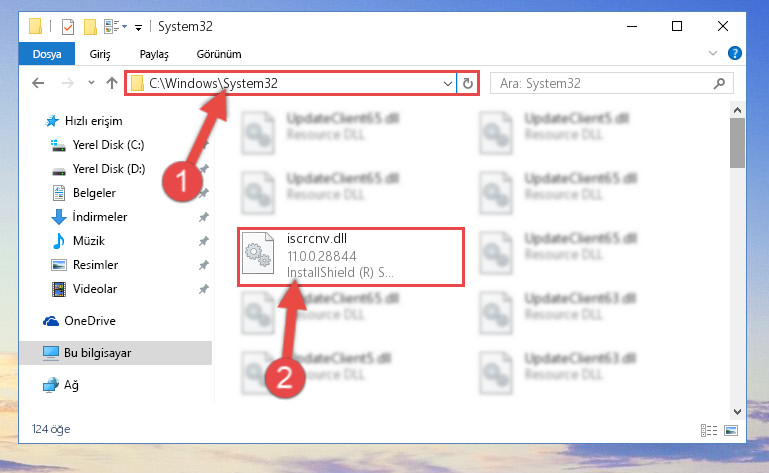This screenshot has width=769, height=473.
Task: Switch to large icons view
Action: coord(731,430)
